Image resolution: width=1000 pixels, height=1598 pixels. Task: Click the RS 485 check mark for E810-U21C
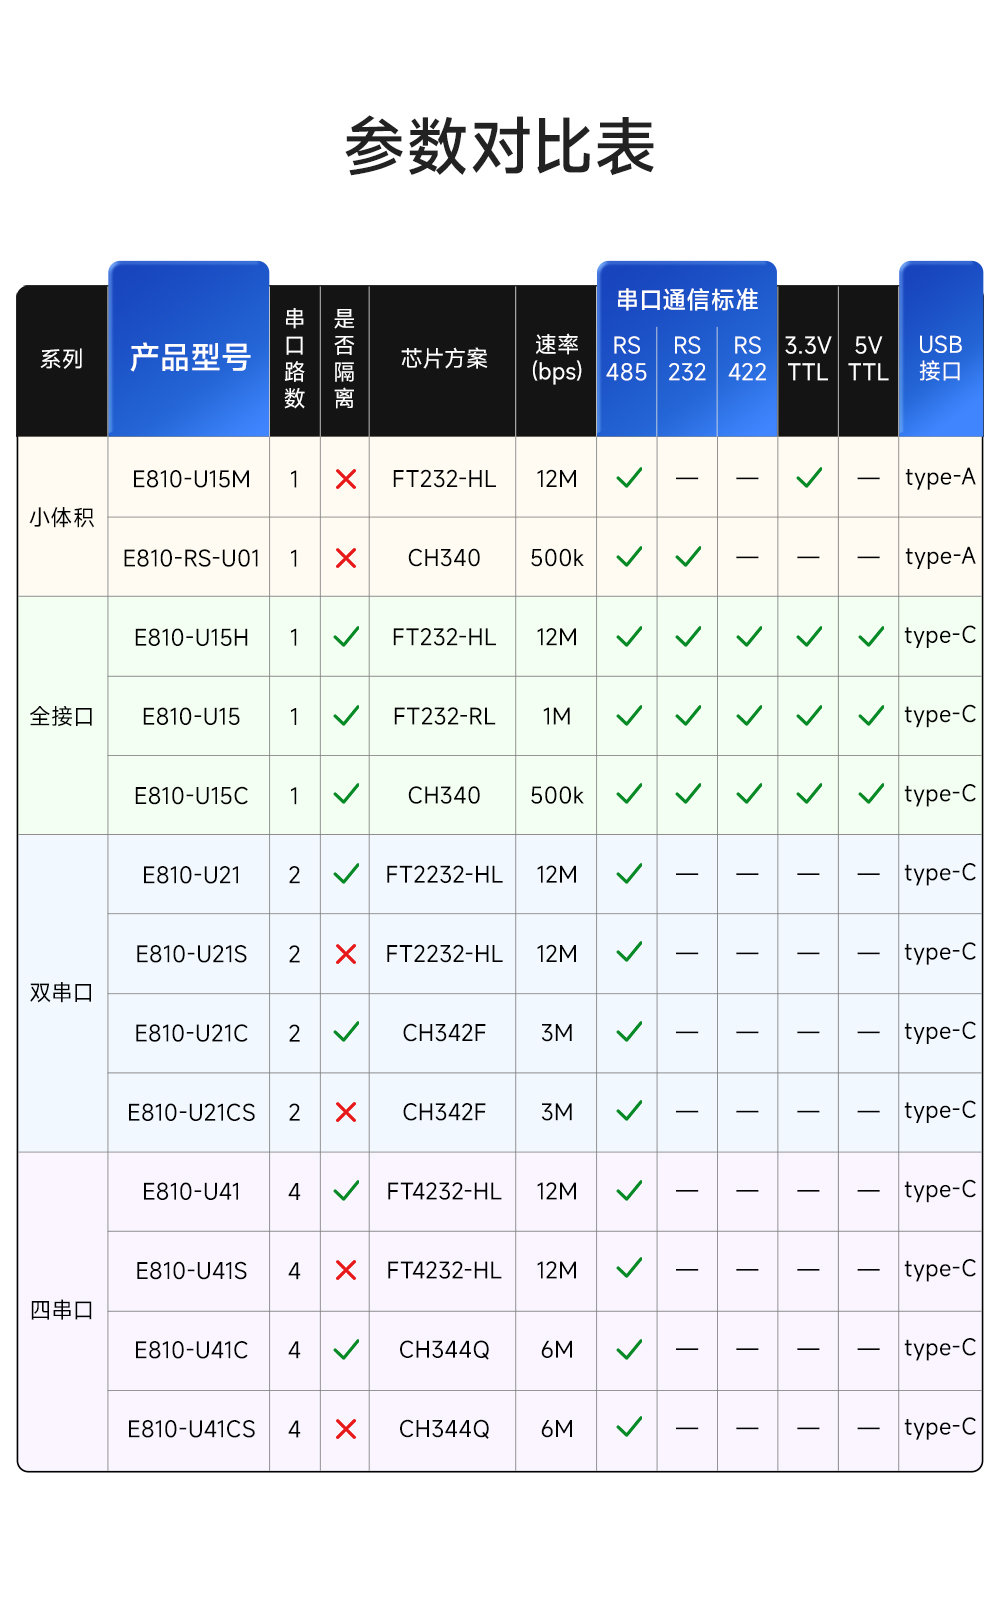629,1032
